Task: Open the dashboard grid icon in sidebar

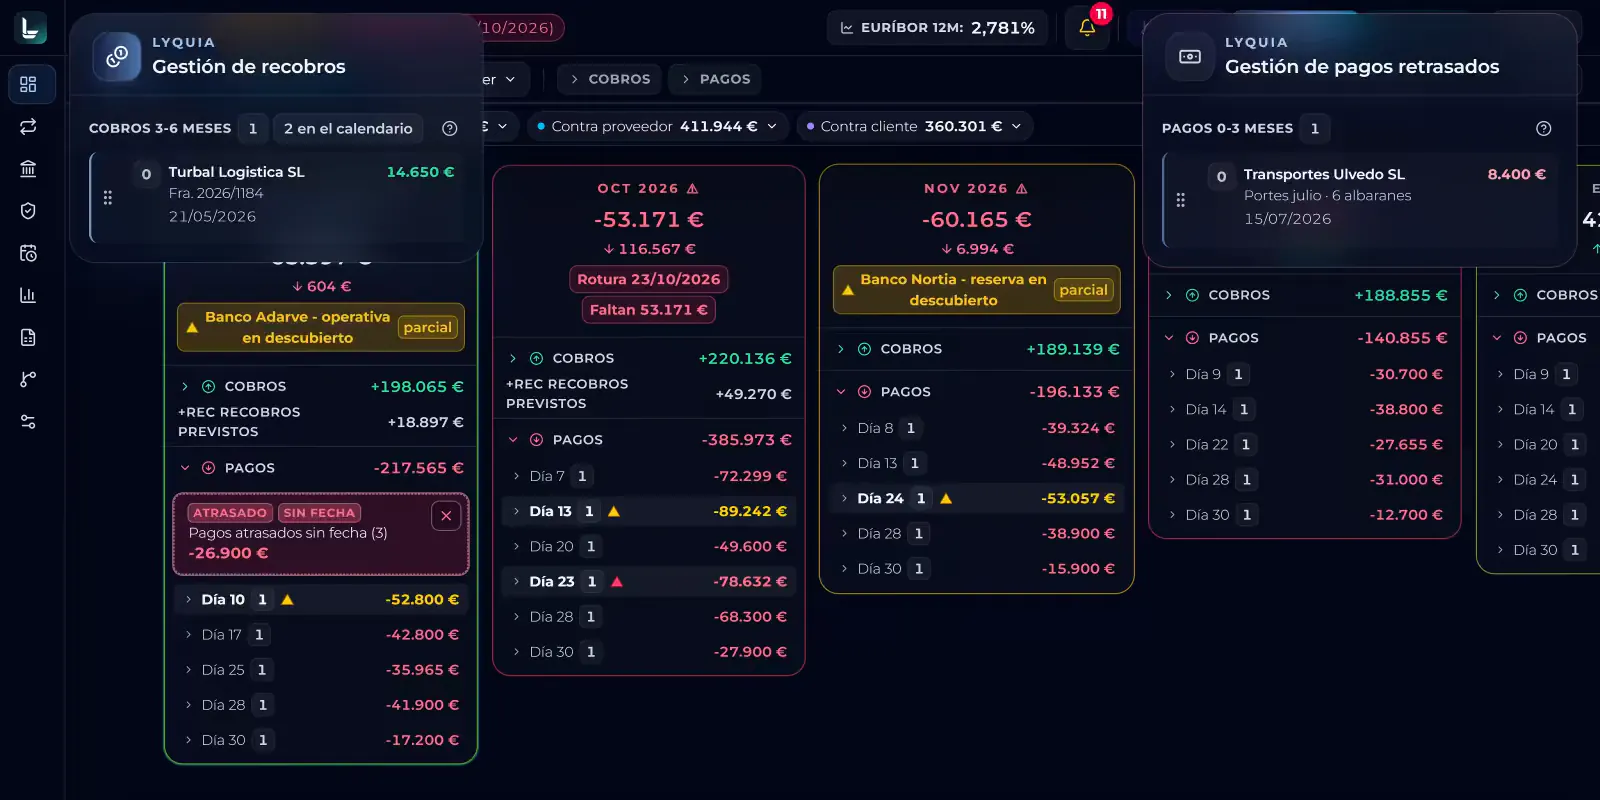Action: tap(28, 84)
